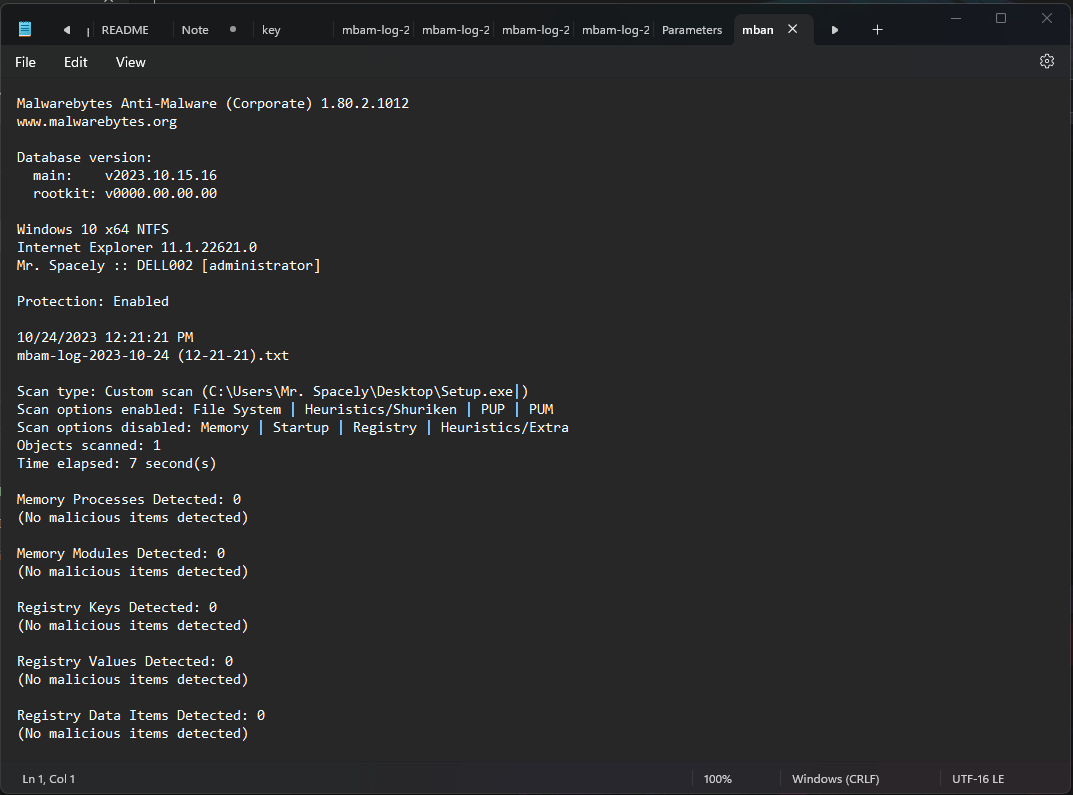
Task: Click the mbam-log-2023-10-24 (12-21-21).txt filename line
Action: coord(153,356)
